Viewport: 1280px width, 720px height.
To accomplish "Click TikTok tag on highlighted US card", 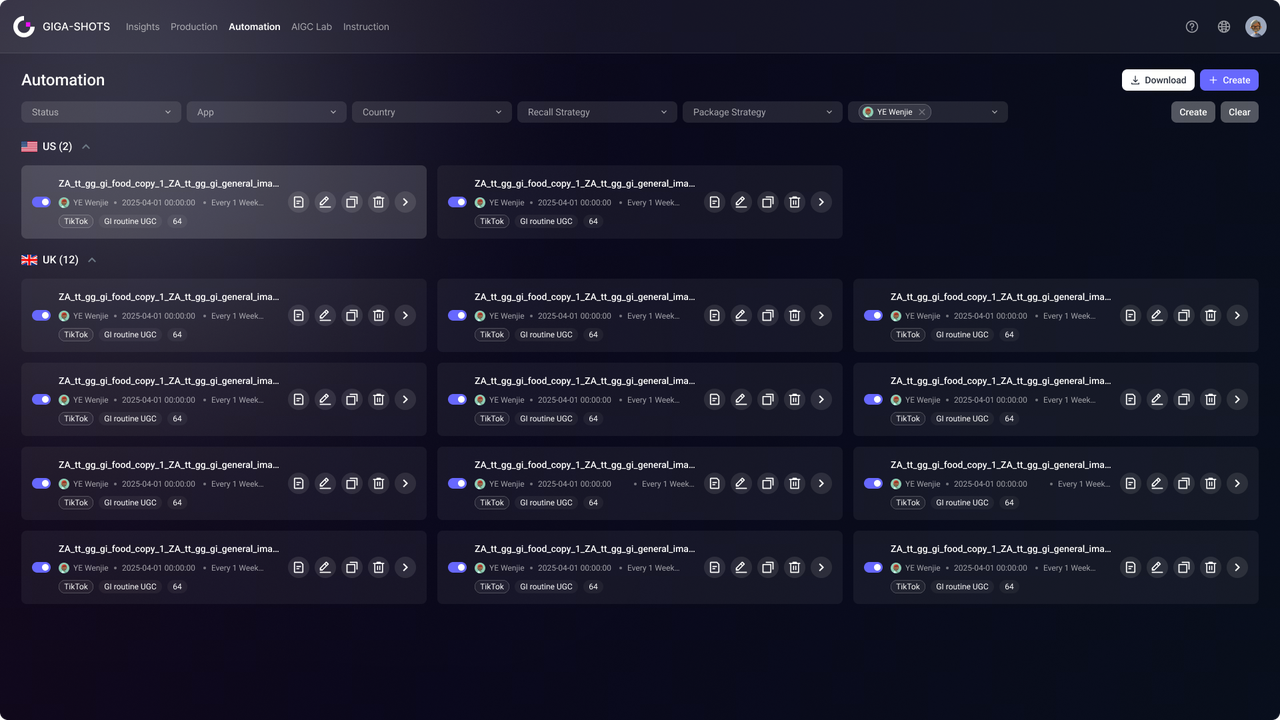I will click(76, 221).
